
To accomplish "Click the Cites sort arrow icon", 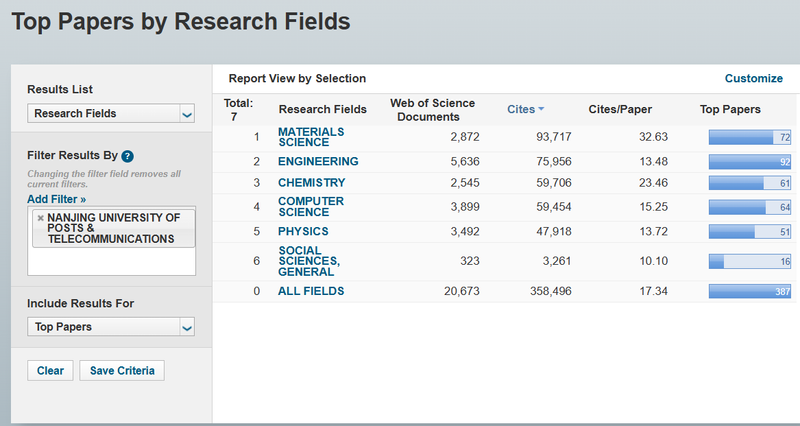I will coord(541,109).
